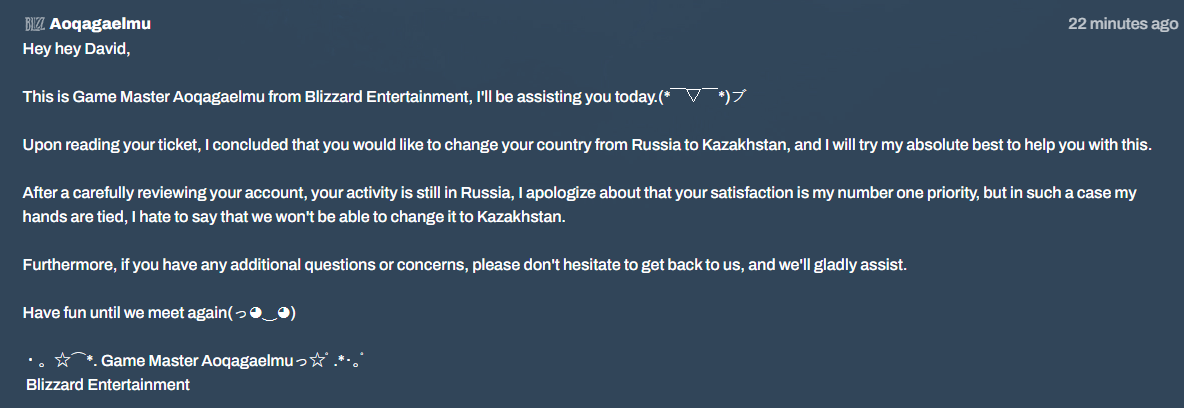Click the waving kaomoji after "assisting you today"
Screen dimensions: 1184x408
(703, 97)
